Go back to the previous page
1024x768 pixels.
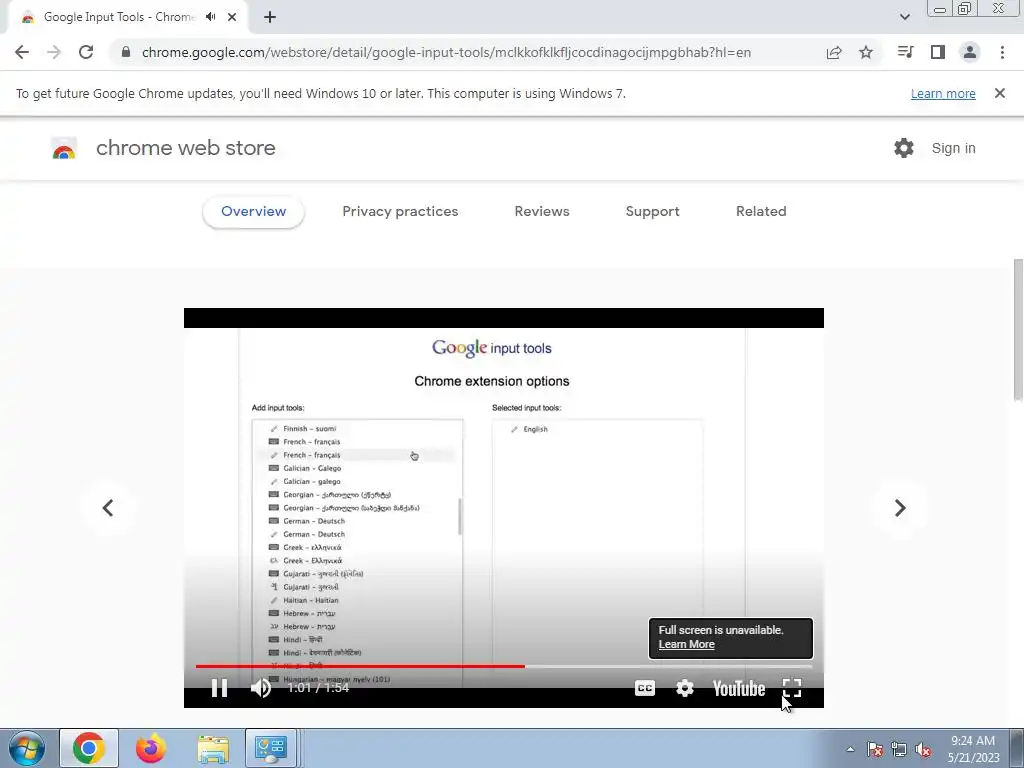pos(22,52)
